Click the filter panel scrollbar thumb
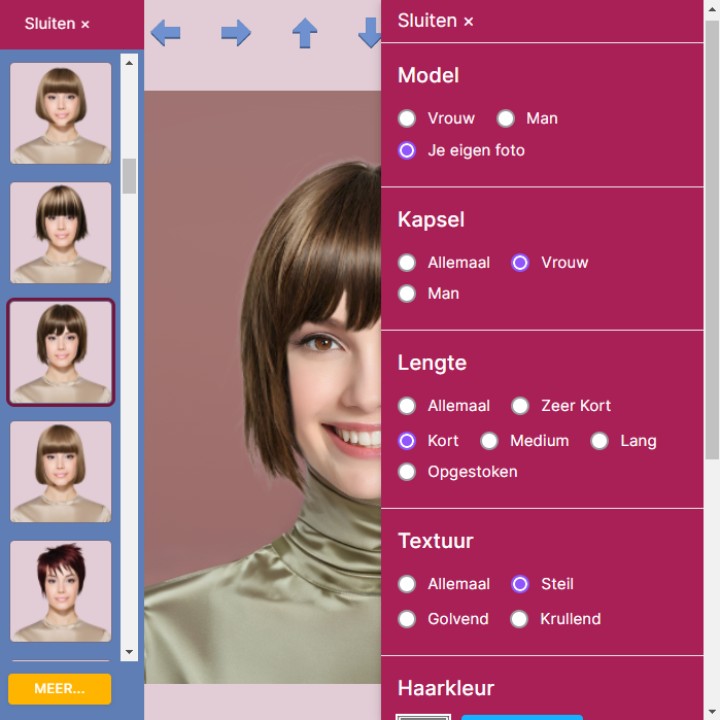 pos(712,239)
